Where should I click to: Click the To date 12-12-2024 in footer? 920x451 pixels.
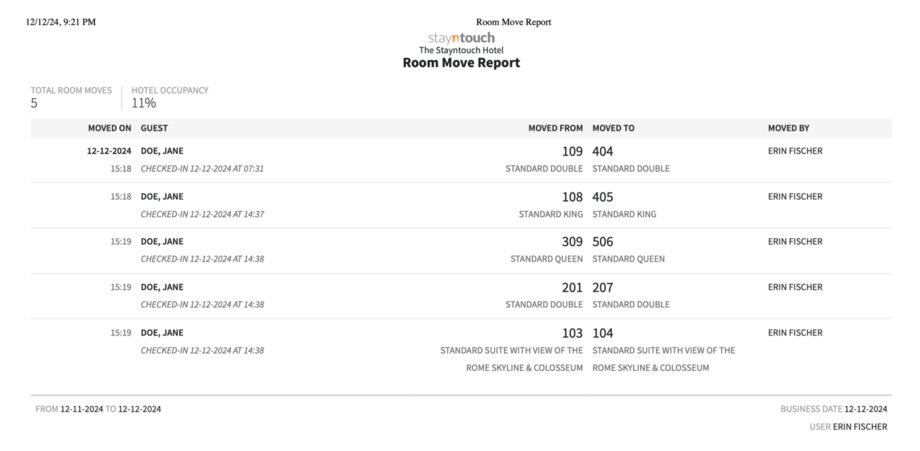pyautogui.click(x=140, y=409)
